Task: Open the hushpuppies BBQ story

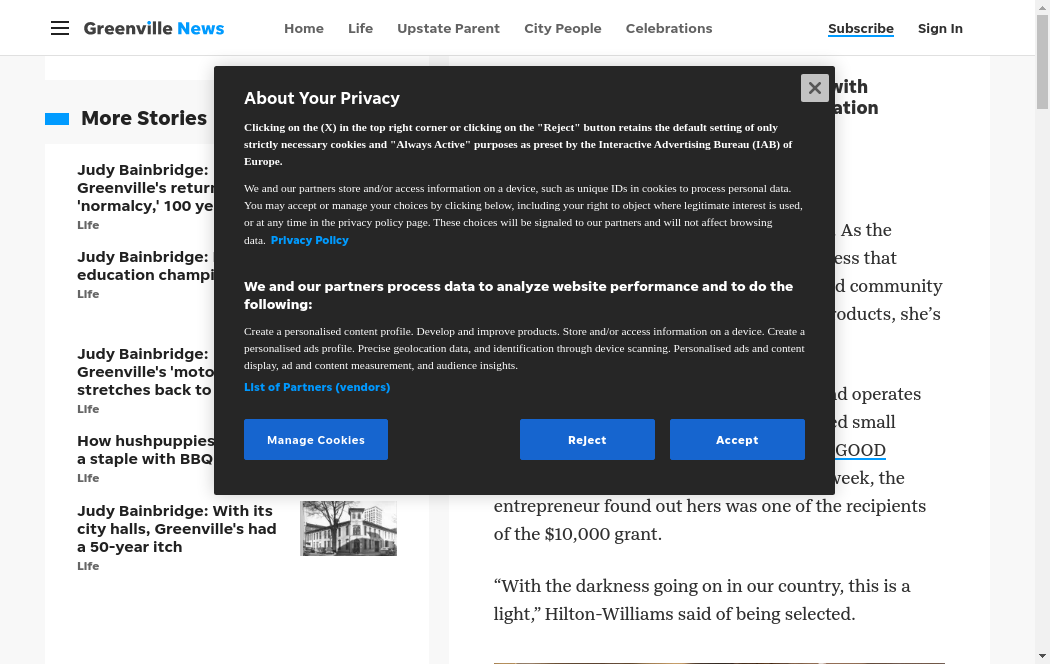Action: [x=146, y=450]
